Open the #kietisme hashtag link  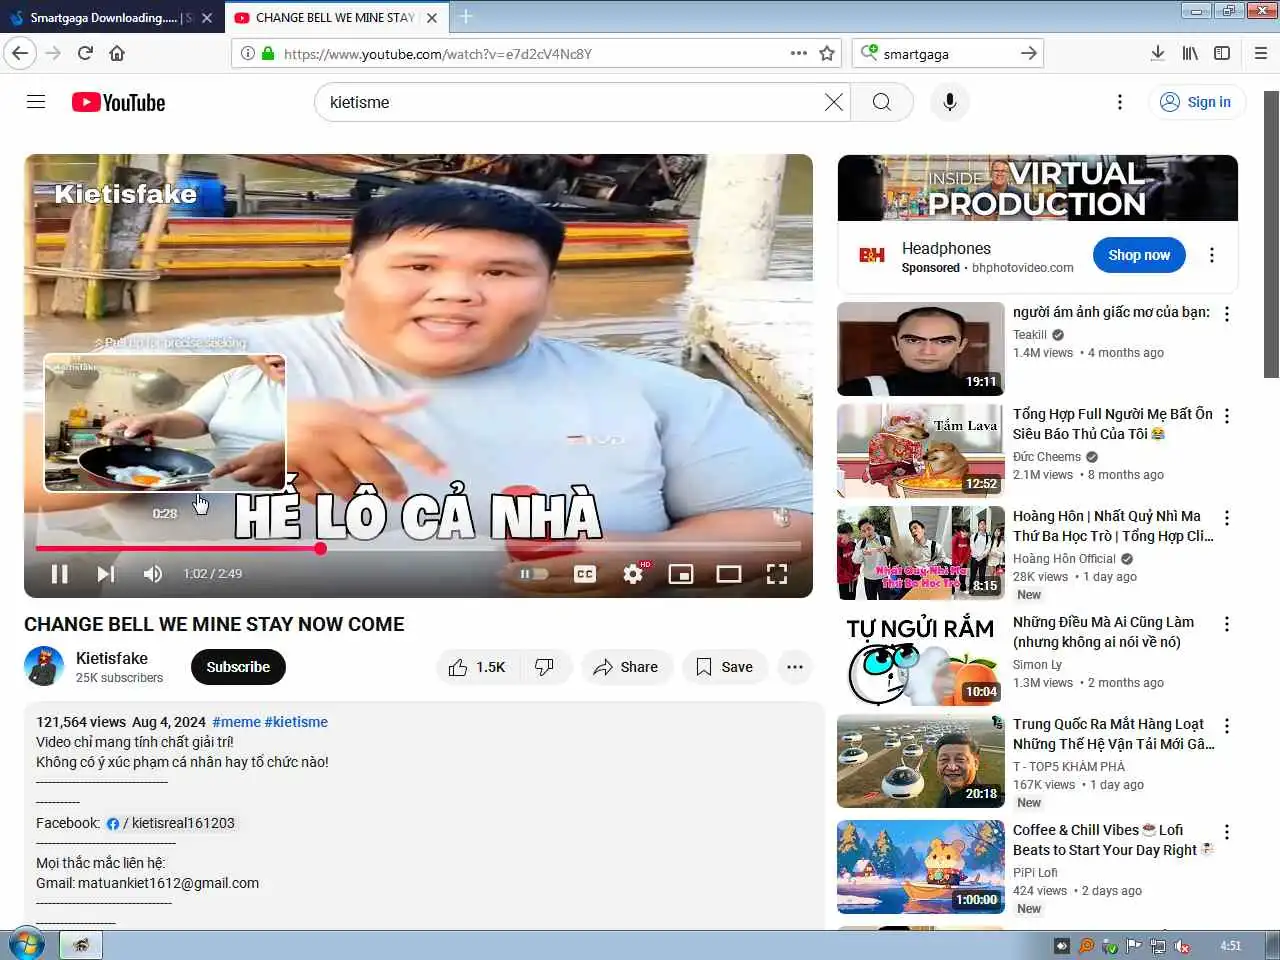296,722
